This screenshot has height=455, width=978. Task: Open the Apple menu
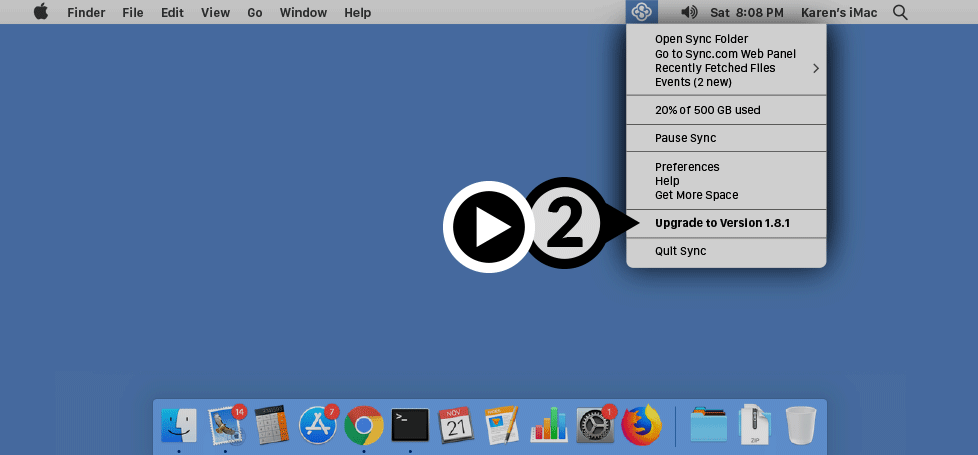pyautogui.click(x=41, y=12)
